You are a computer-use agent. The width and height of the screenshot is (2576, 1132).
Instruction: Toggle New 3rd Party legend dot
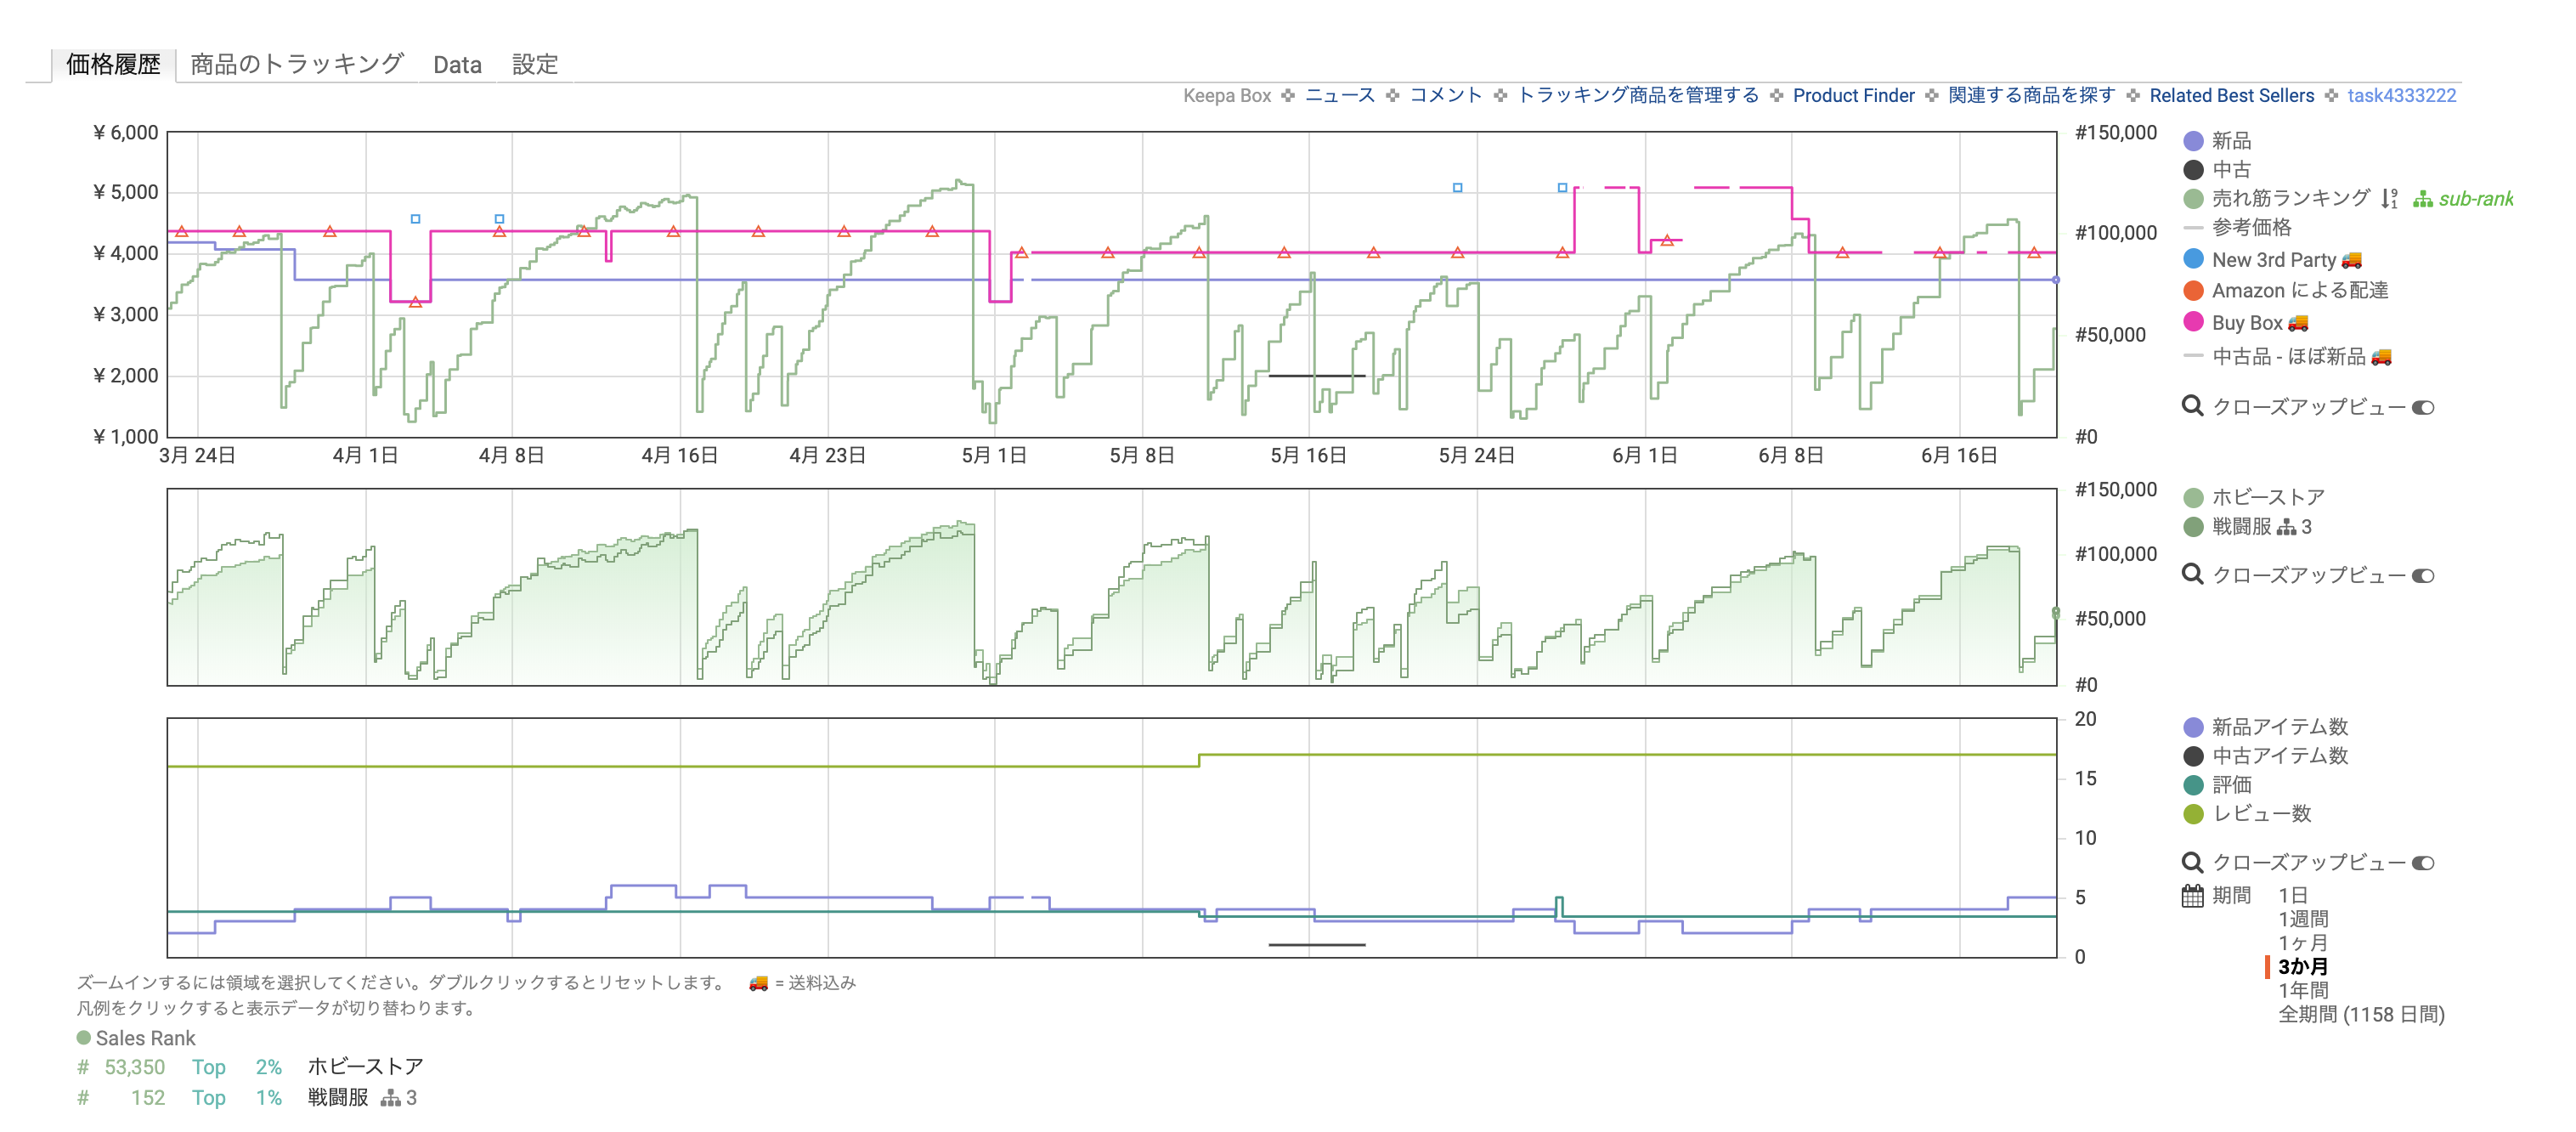[2193, 259]
